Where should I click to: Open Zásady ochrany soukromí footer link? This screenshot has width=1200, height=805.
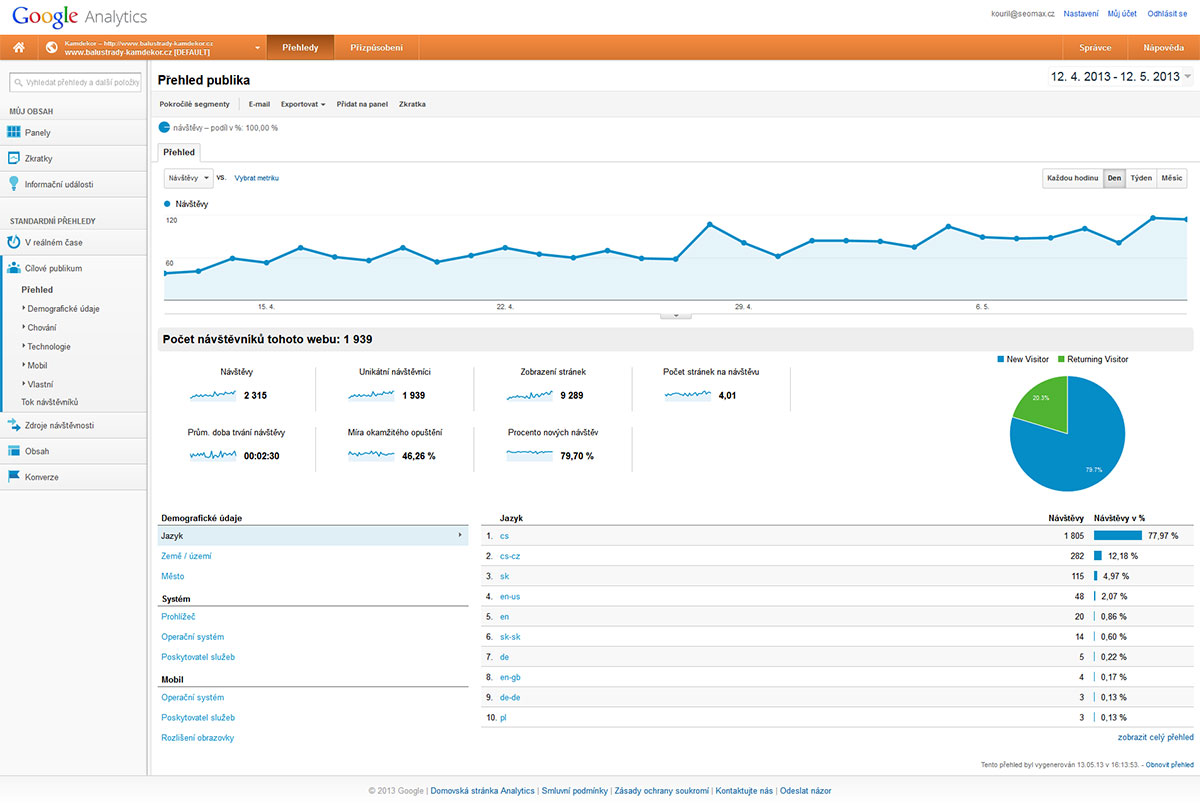[x=661, y=791]
